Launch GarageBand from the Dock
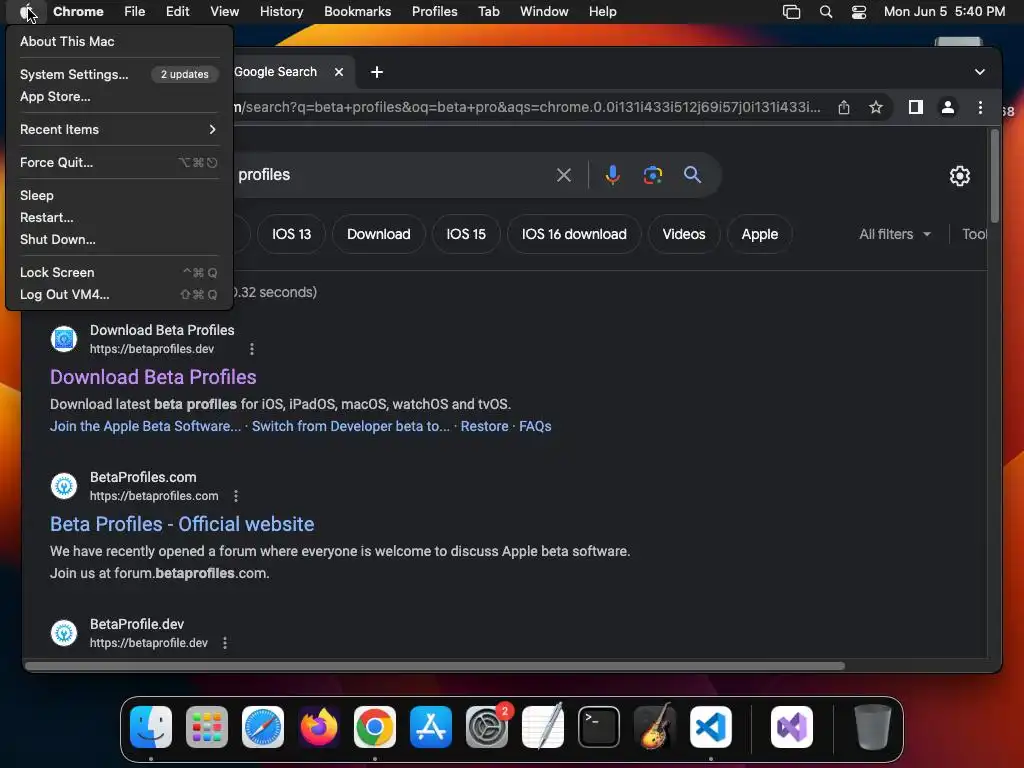1024x768 pixels. 655,727
